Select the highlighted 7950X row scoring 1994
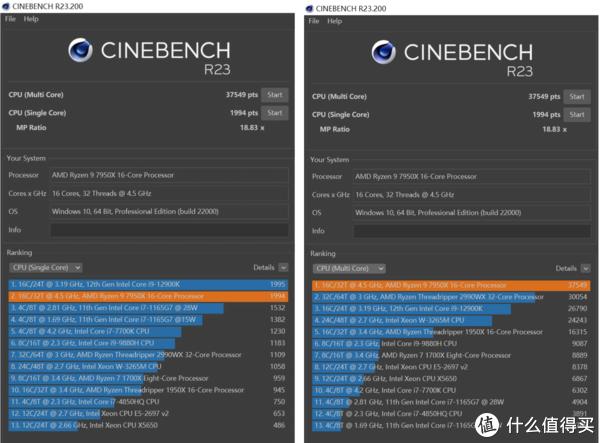 [x=148, y=296]
